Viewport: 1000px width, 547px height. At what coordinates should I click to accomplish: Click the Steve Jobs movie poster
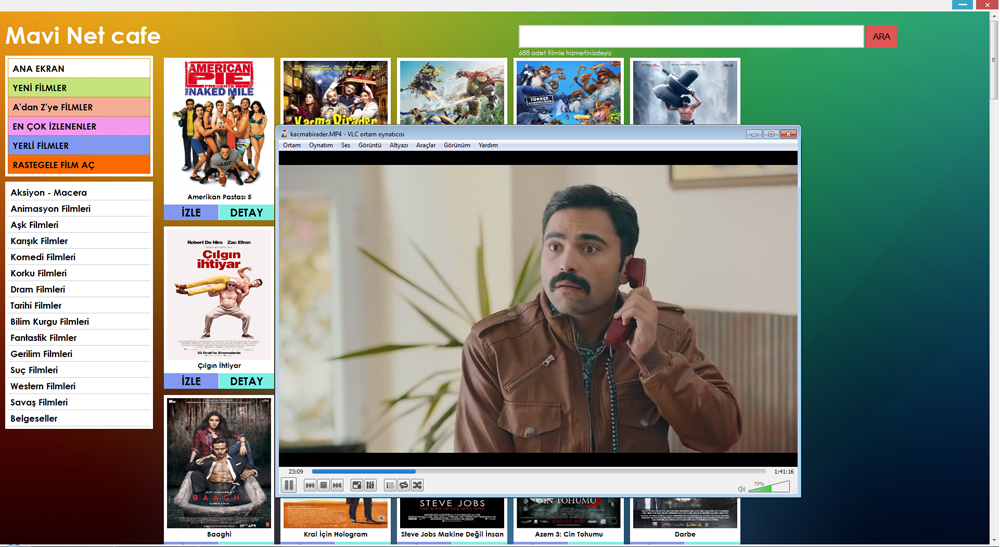(452, 513)
